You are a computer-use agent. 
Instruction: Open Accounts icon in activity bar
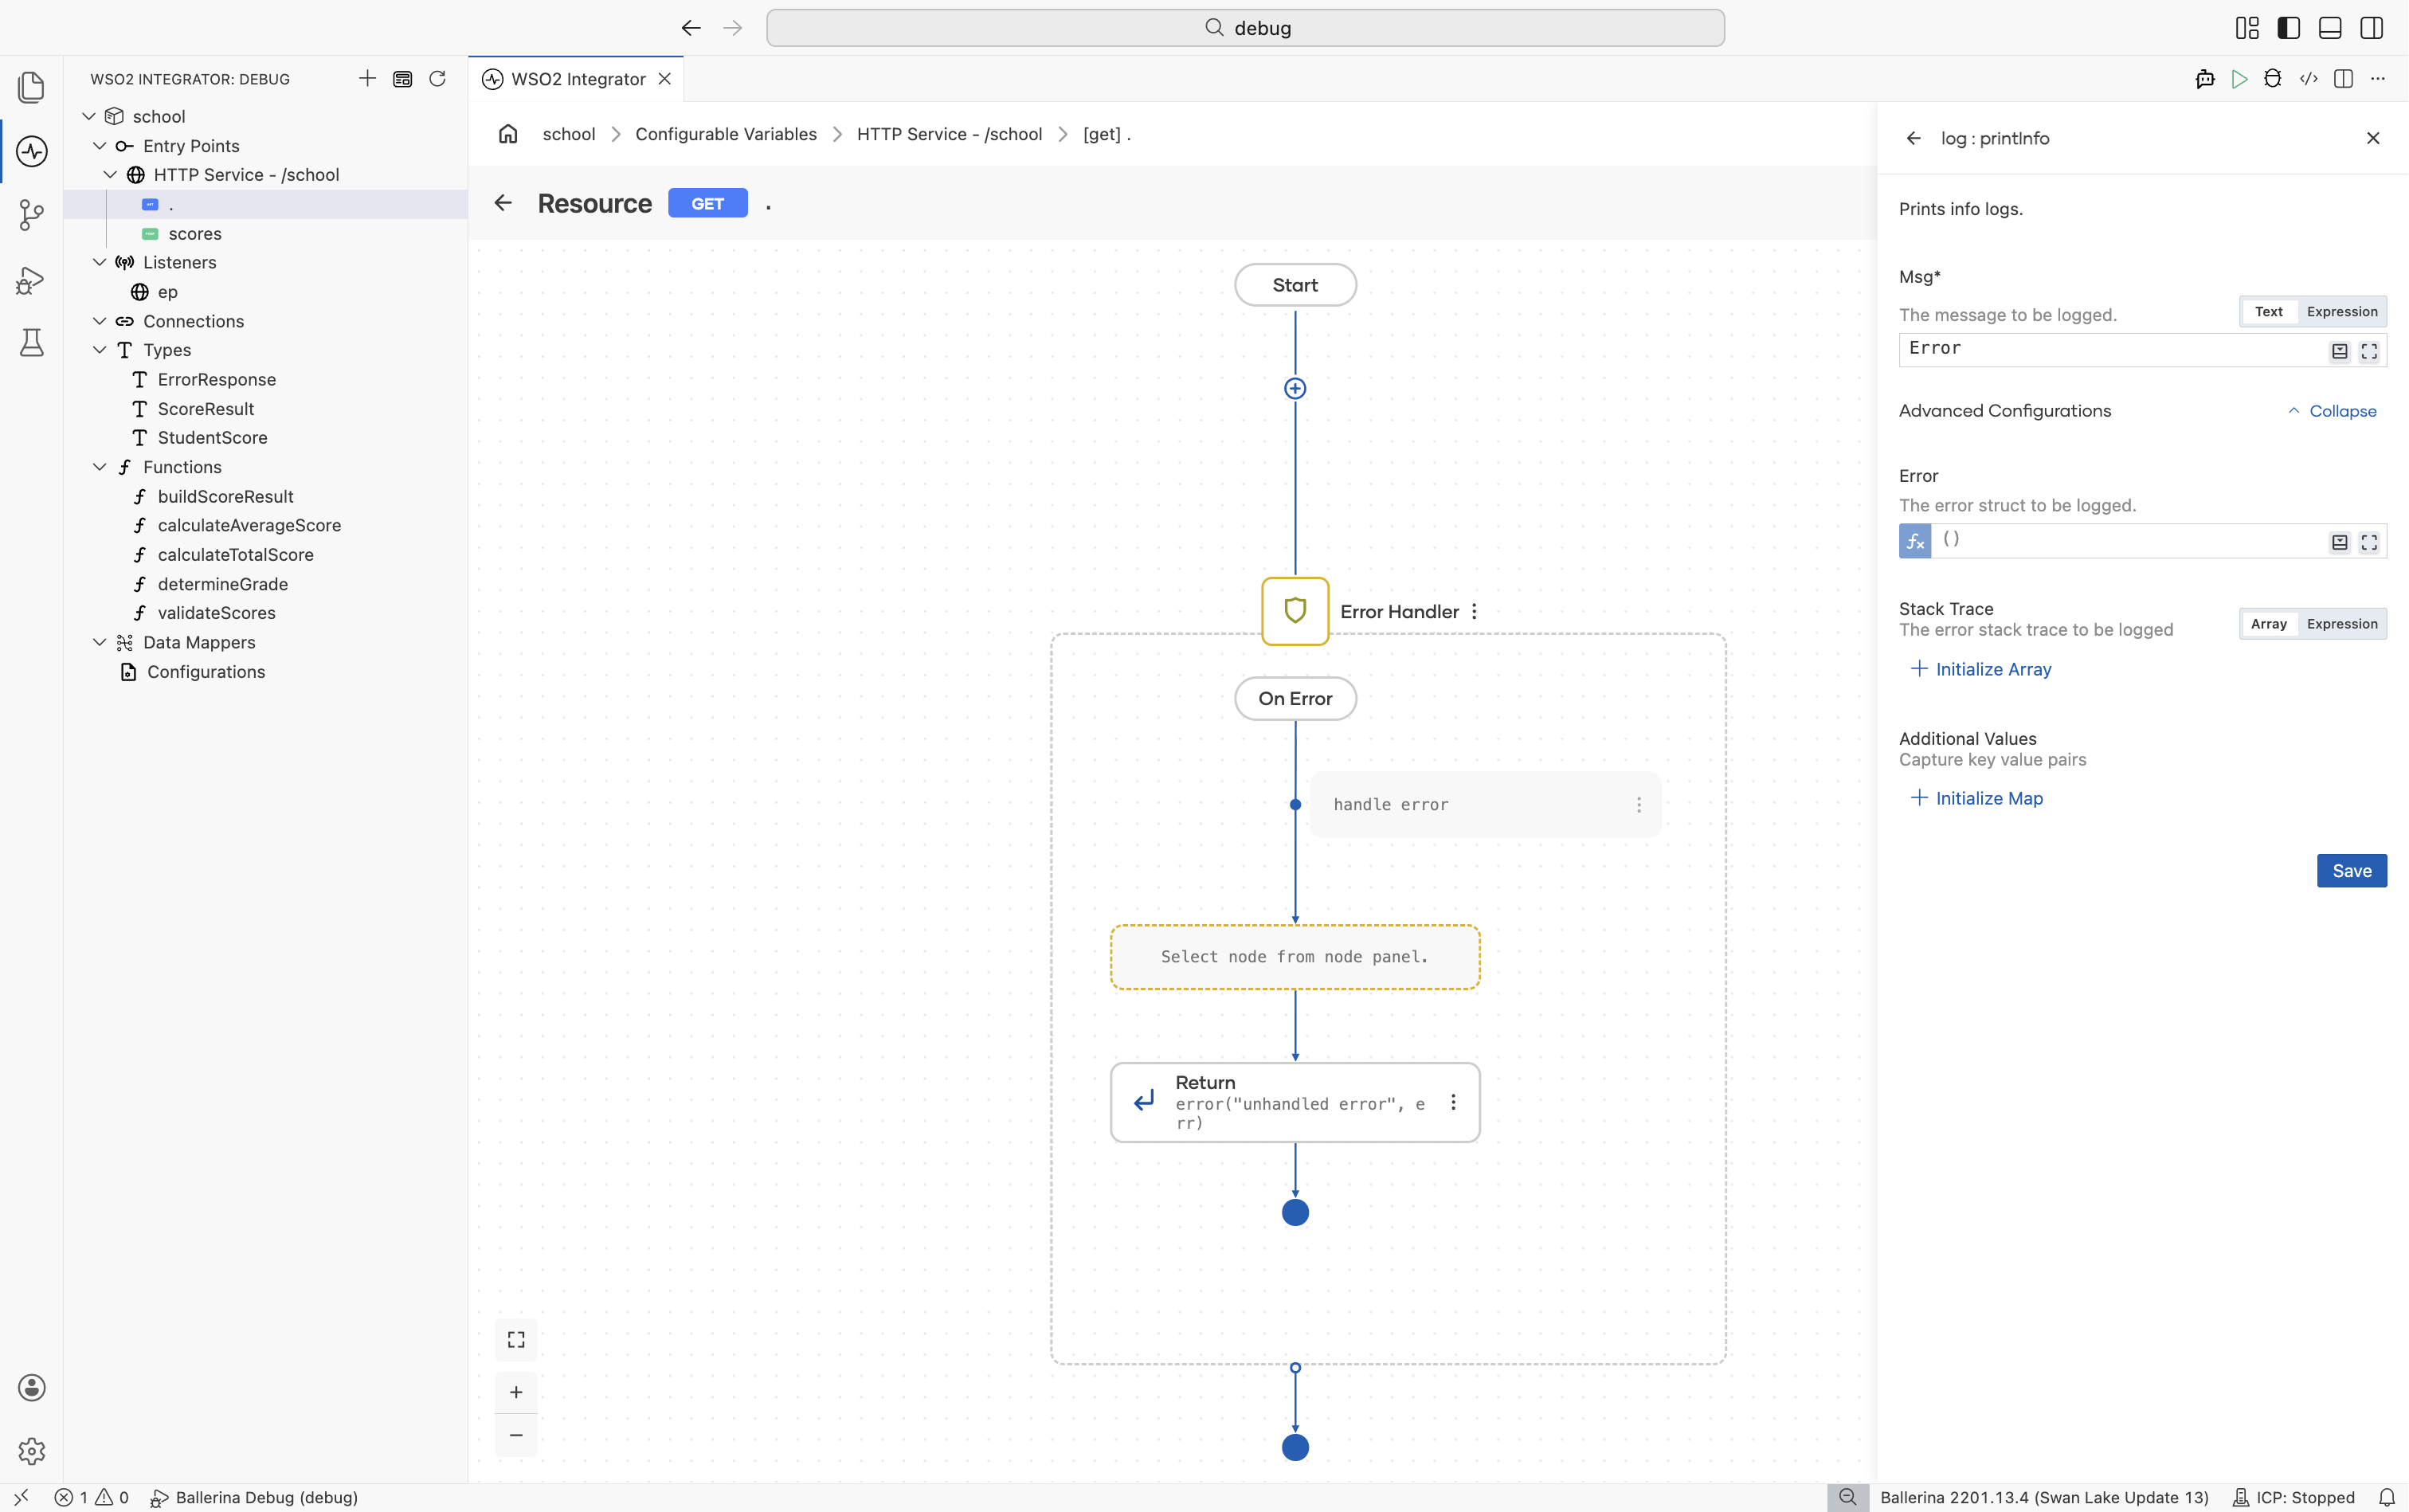[x=31, y=1387]
